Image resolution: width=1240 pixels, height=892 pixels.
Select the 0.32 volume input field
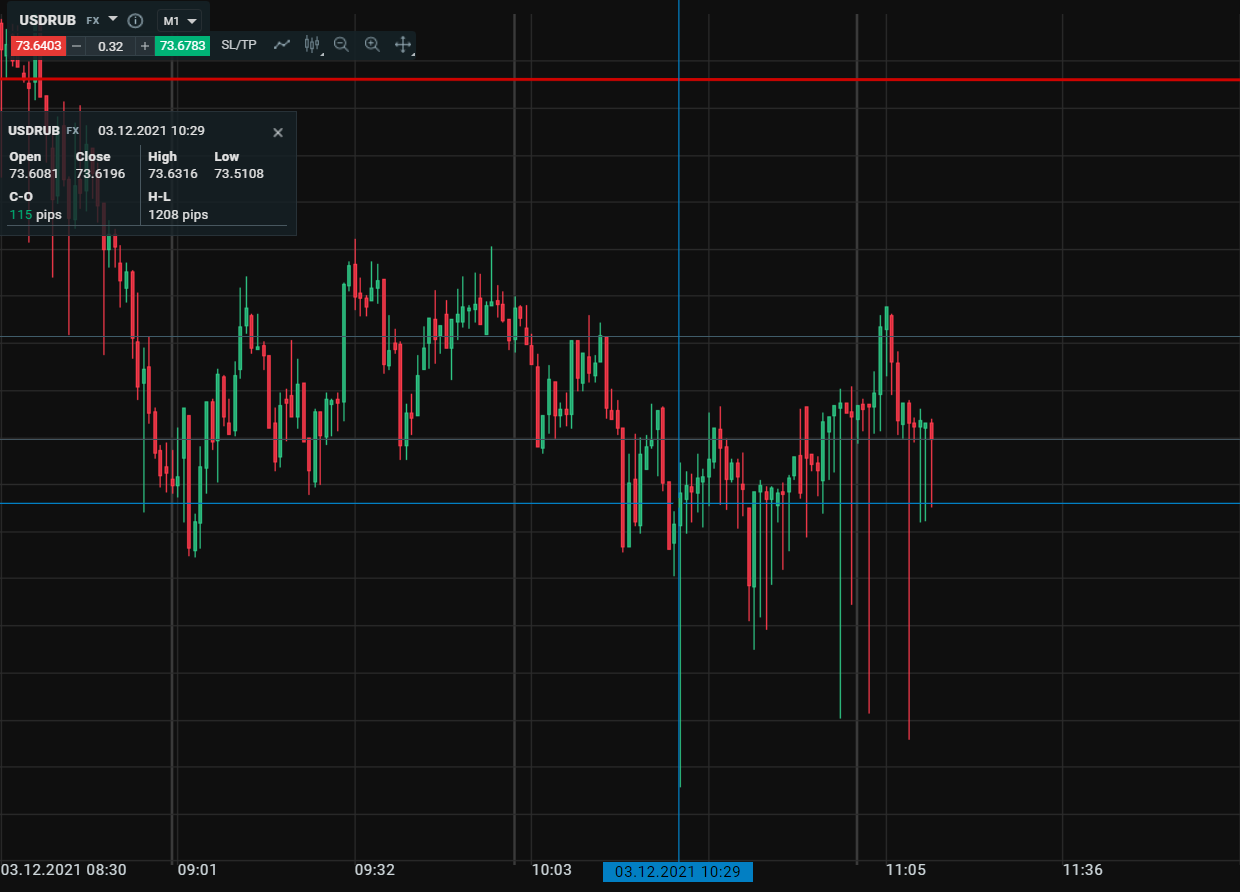tap(110, 46)
